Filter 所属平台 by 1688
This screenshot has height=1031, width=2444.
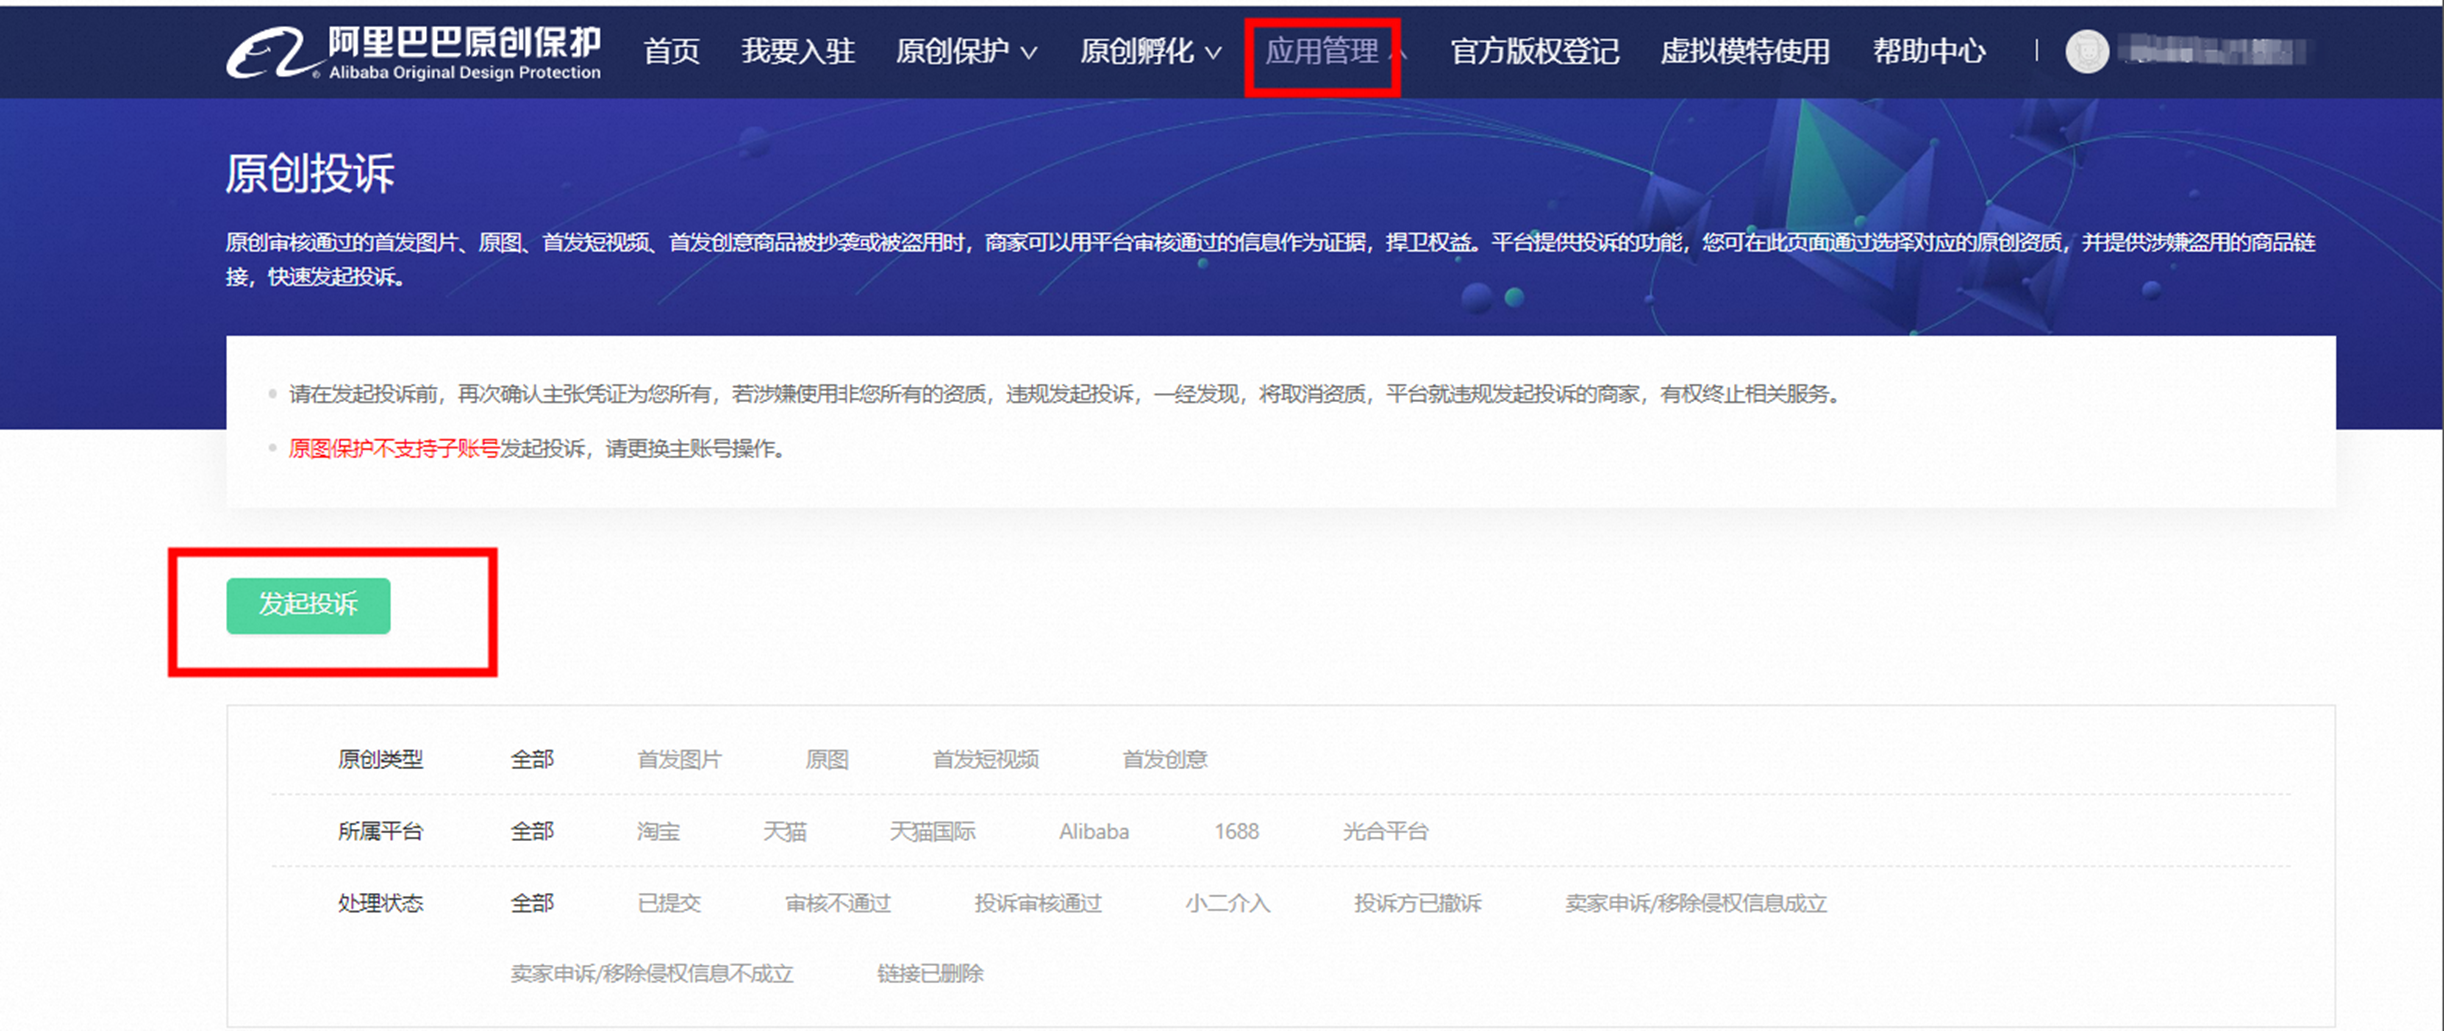1236,832
